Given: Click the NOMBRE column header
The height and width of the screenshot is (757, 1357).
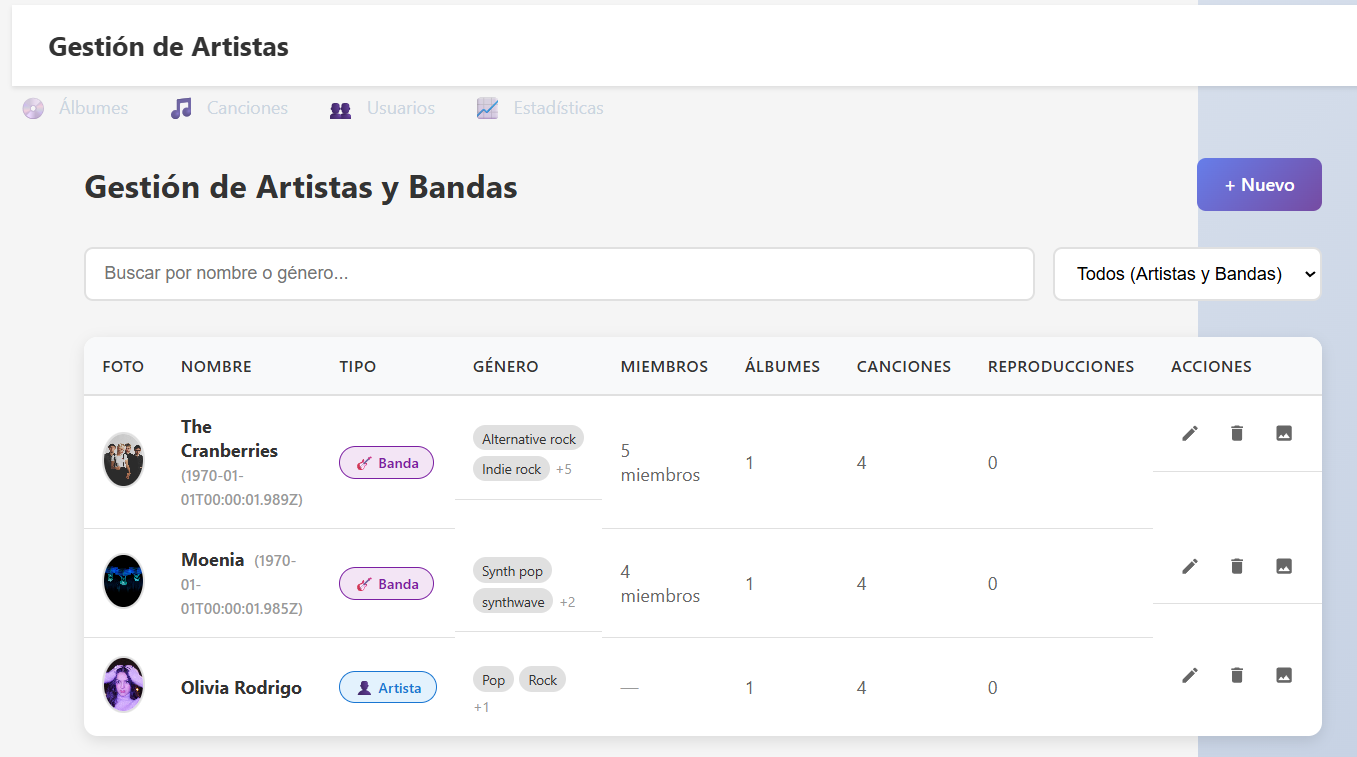Looking at the screenshot, I should coord(216,366).
